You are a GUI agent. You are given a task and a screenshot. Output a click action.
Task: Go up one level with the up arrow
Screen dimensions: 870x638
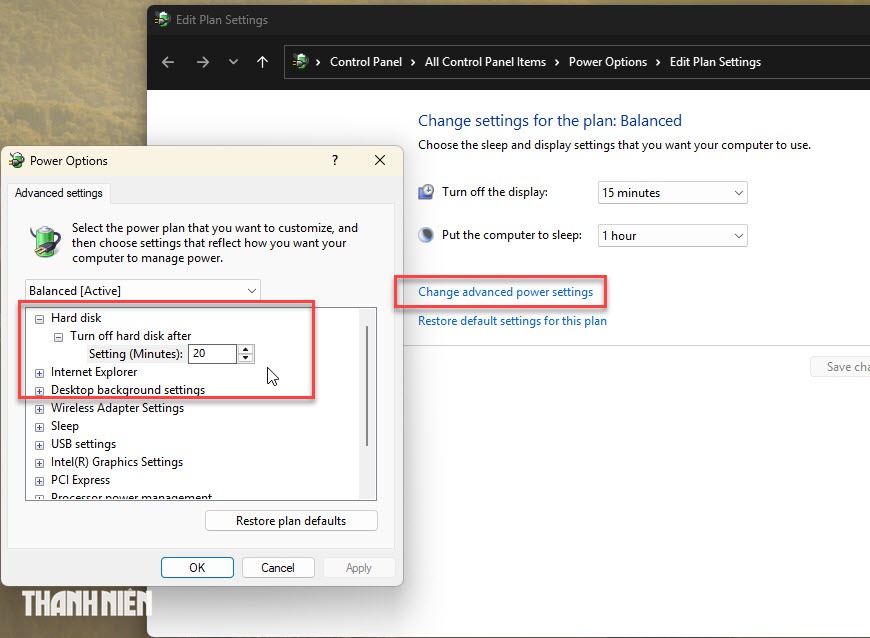[x=262, y=62]
